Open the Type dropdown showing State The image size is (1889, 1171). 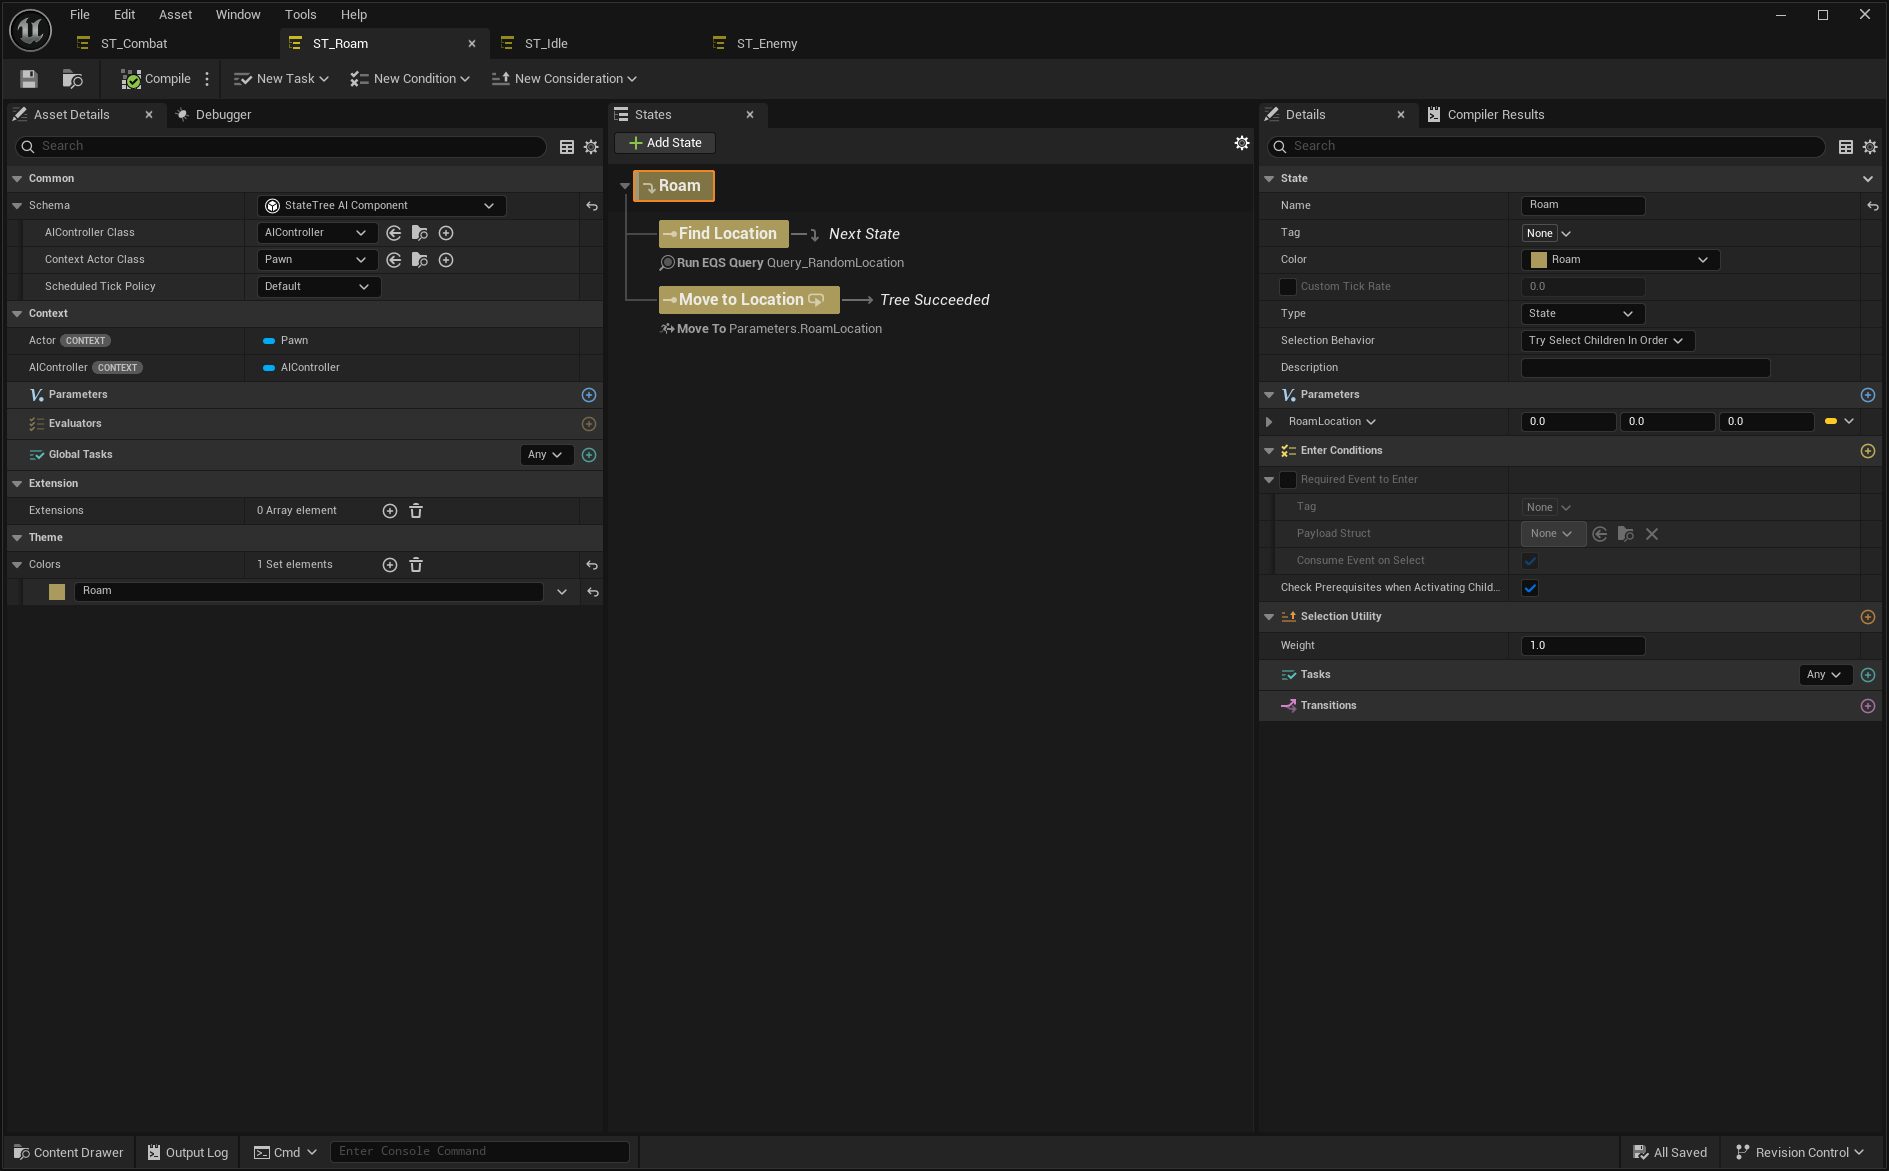1582,313
